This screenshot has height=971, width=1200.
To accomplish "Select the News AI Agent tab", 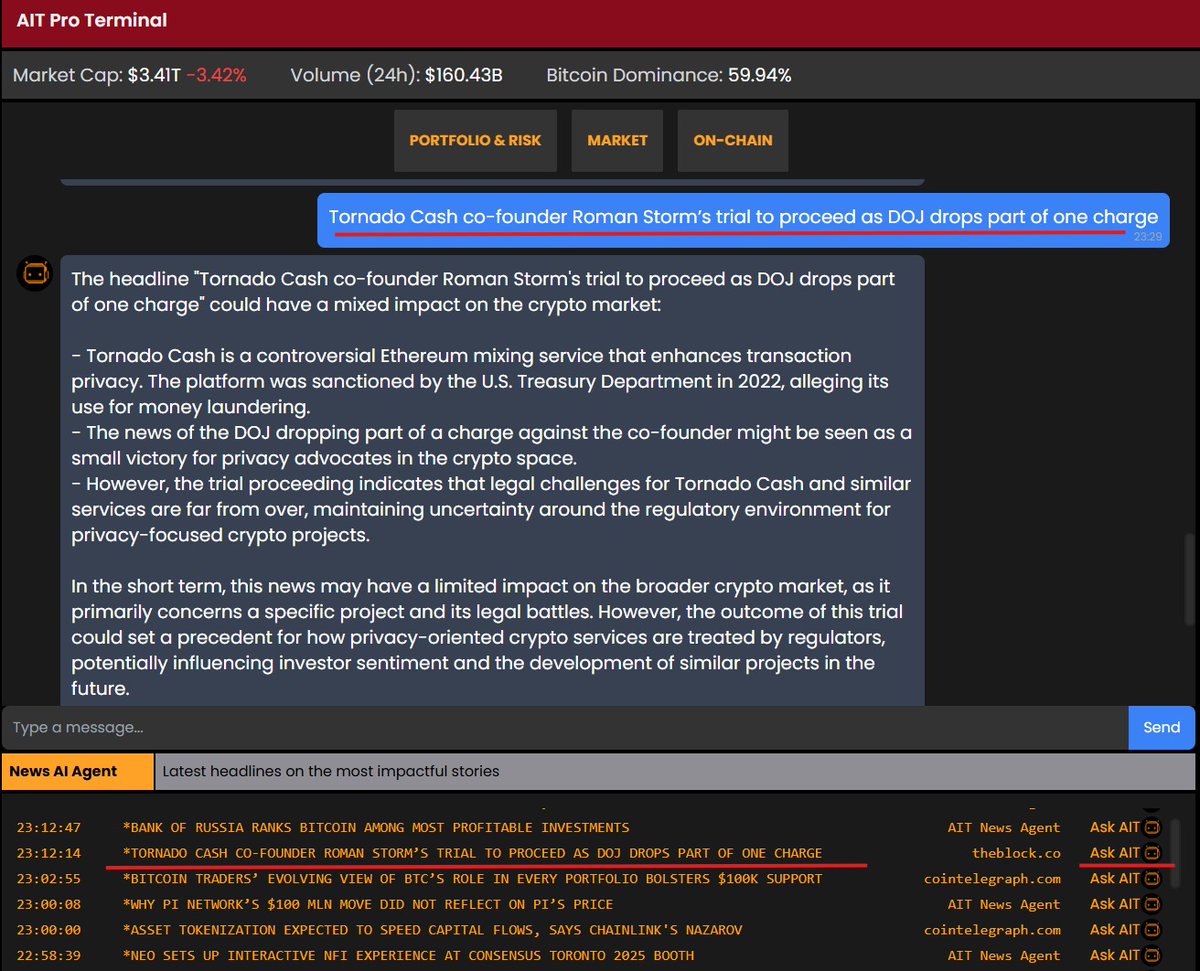I will (x=78, y=771).
